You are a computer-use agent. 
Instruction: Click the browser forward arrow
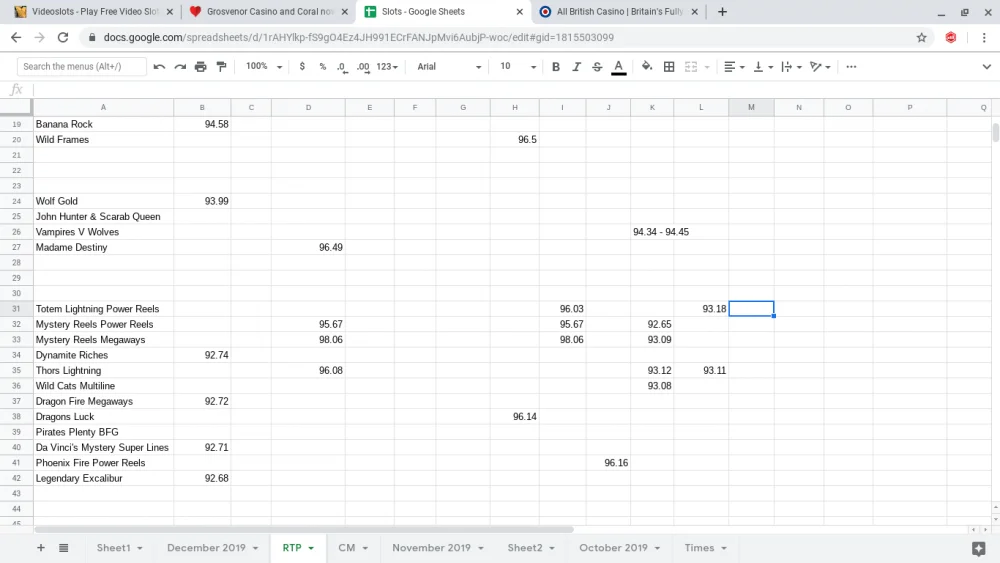(40, 38)
